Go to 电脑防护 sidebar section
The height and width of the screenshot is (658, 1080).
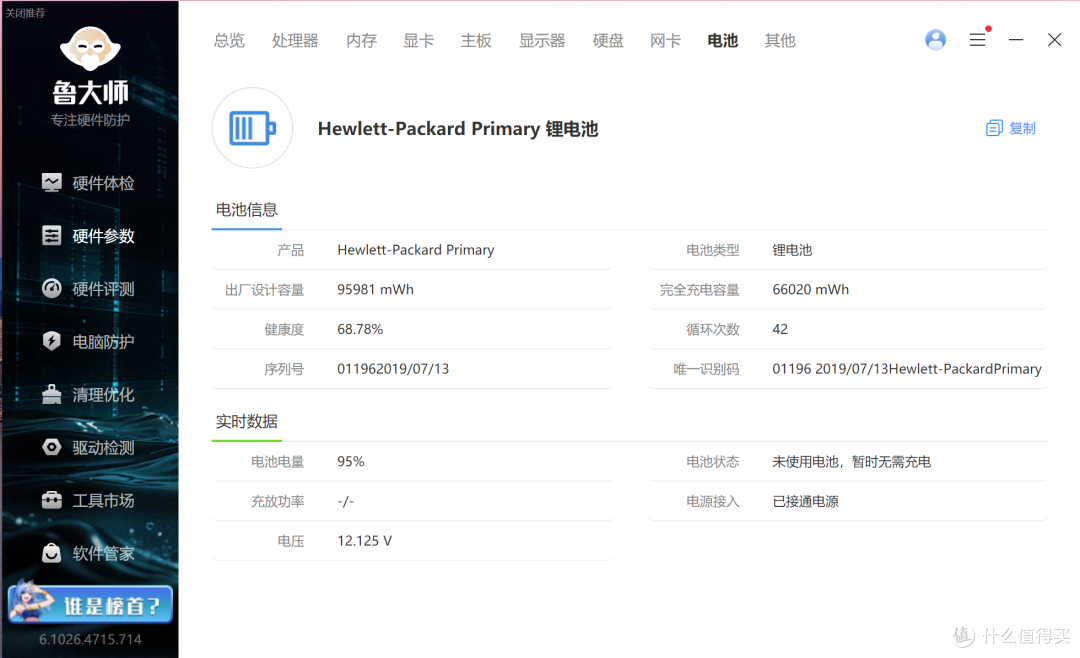coord(88,342)
